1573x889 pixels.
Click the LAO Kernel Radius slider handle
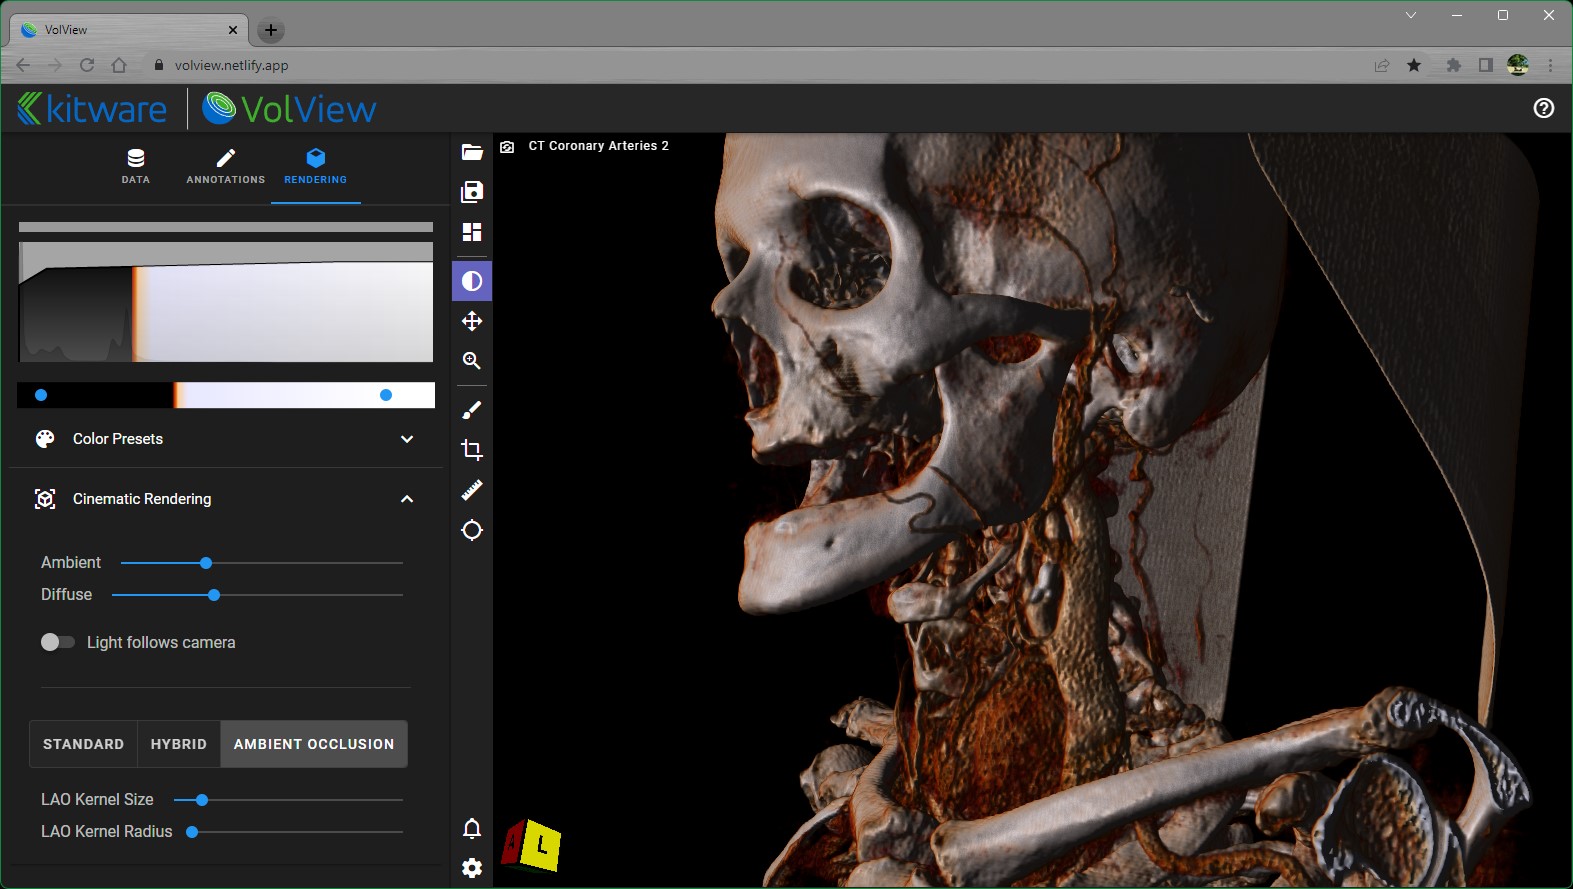coord(192,832)
